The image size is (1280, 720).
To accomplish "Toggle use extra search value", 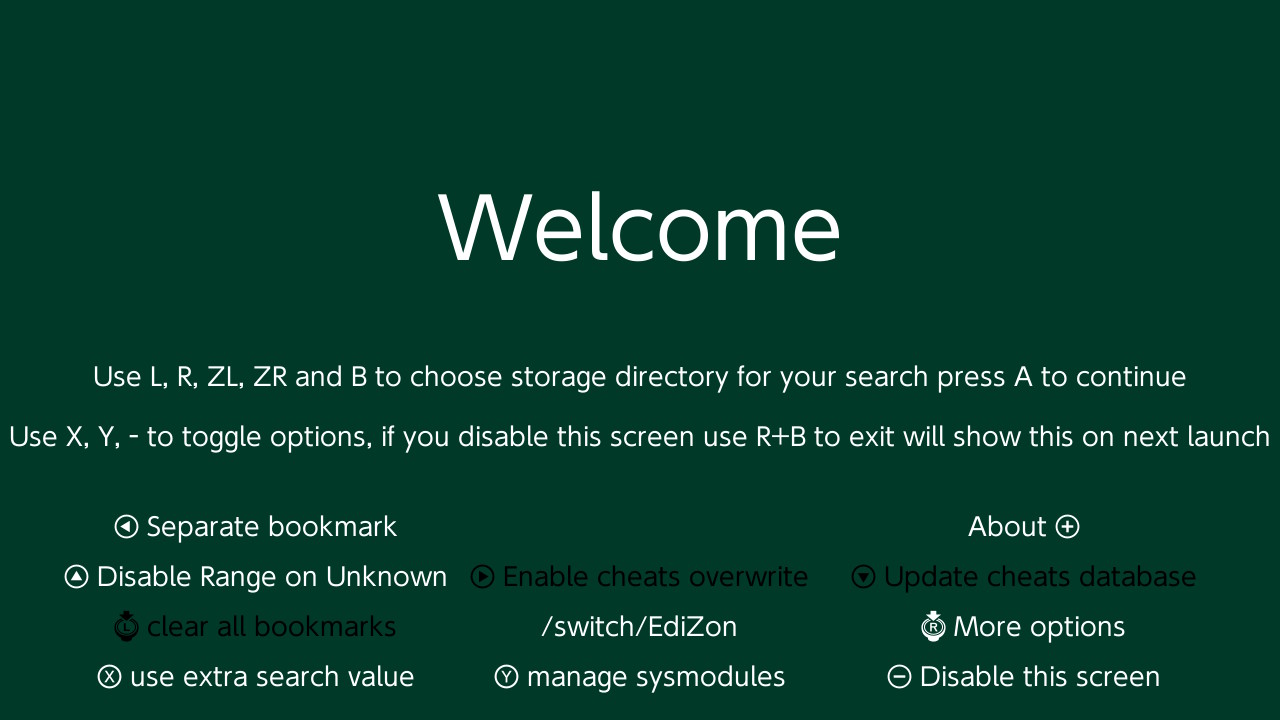I will pos(256,677).
